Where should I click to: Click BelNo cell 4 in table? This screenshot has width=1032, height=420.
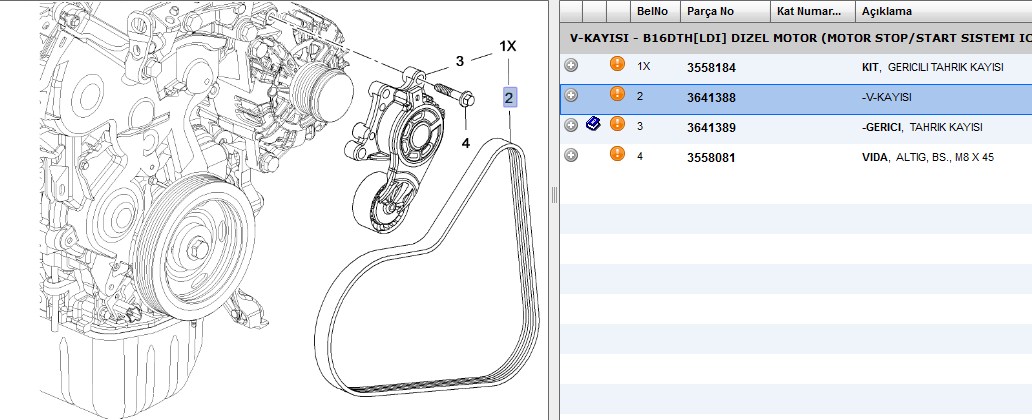(x=640, y=157)
